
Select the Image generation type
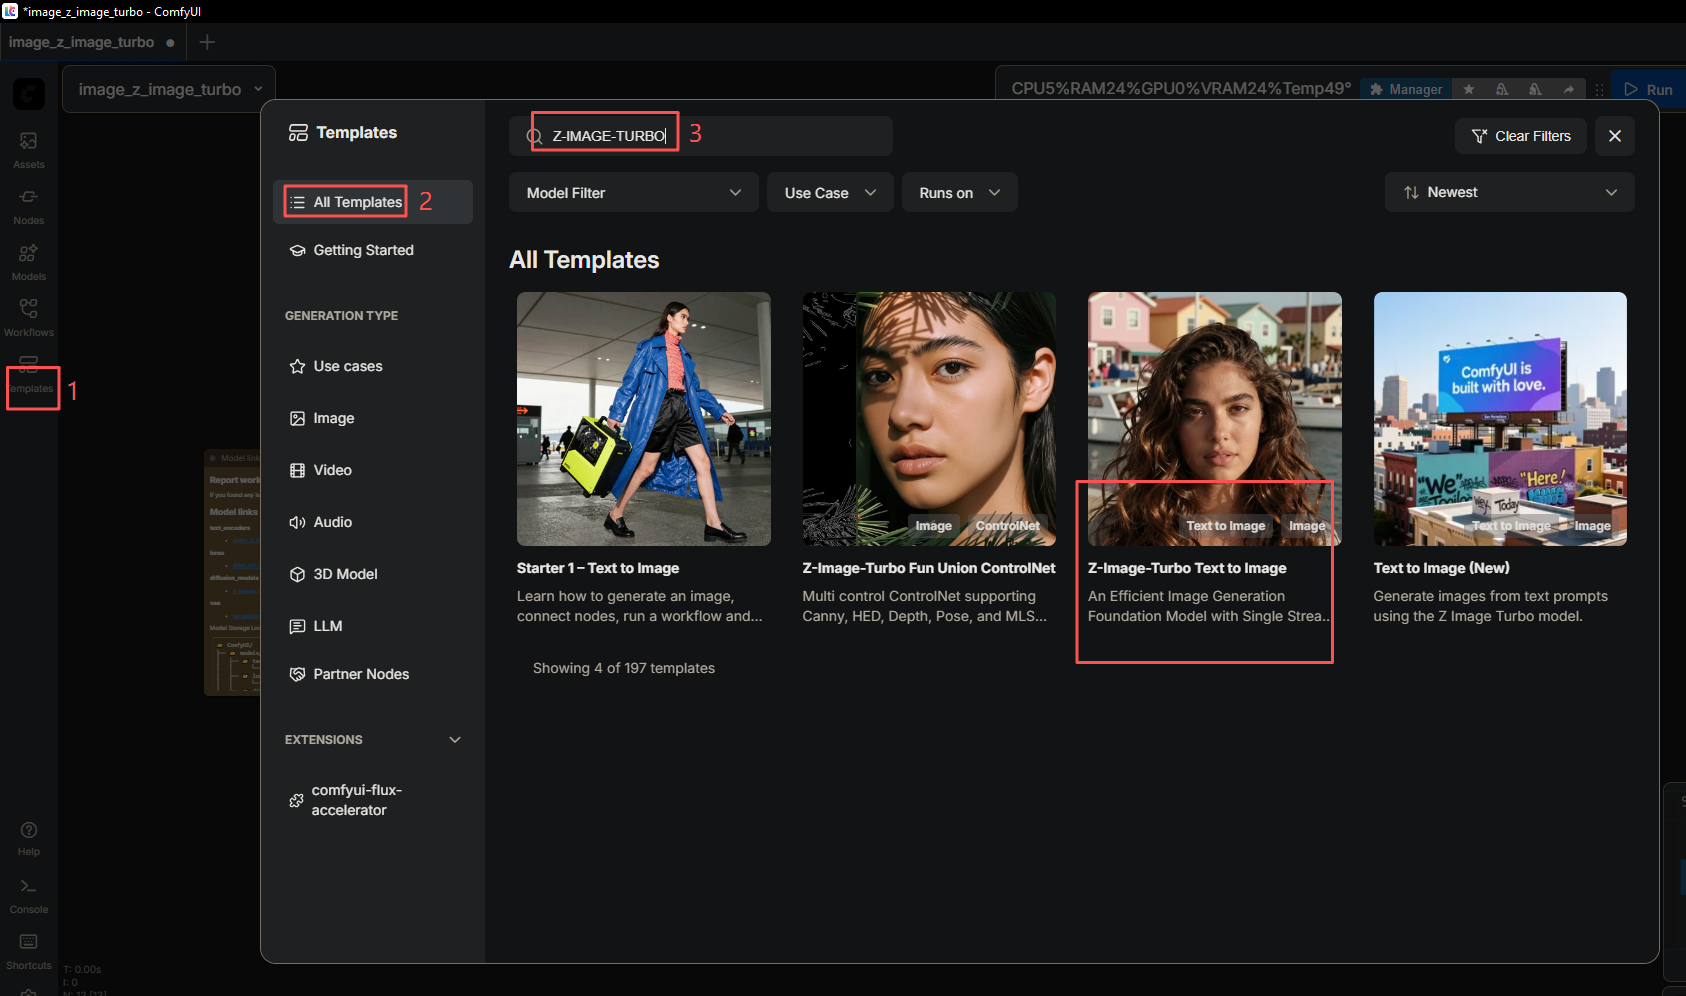[373, 418]
